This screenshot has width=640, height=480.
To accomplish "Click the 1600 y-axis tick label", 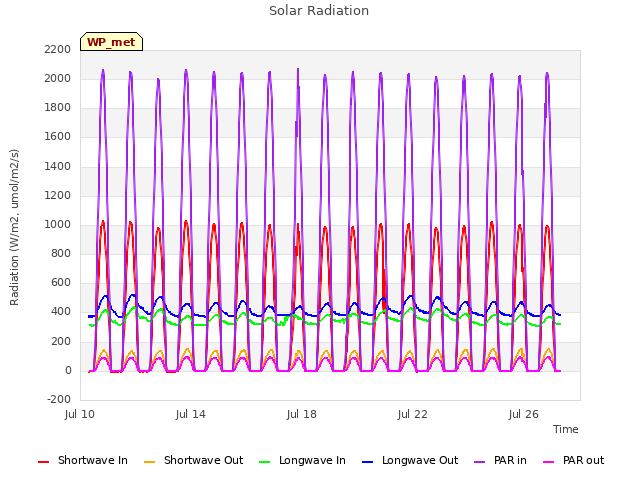I will pyautogui.click(x=58, y=137).
